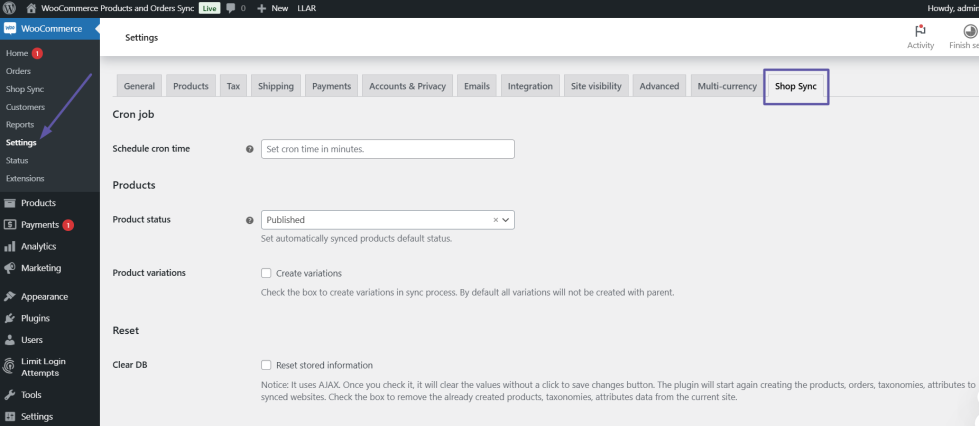Enable the Create variations checkbox
Viewport: 979px width, 426px height.
[266, 273]
